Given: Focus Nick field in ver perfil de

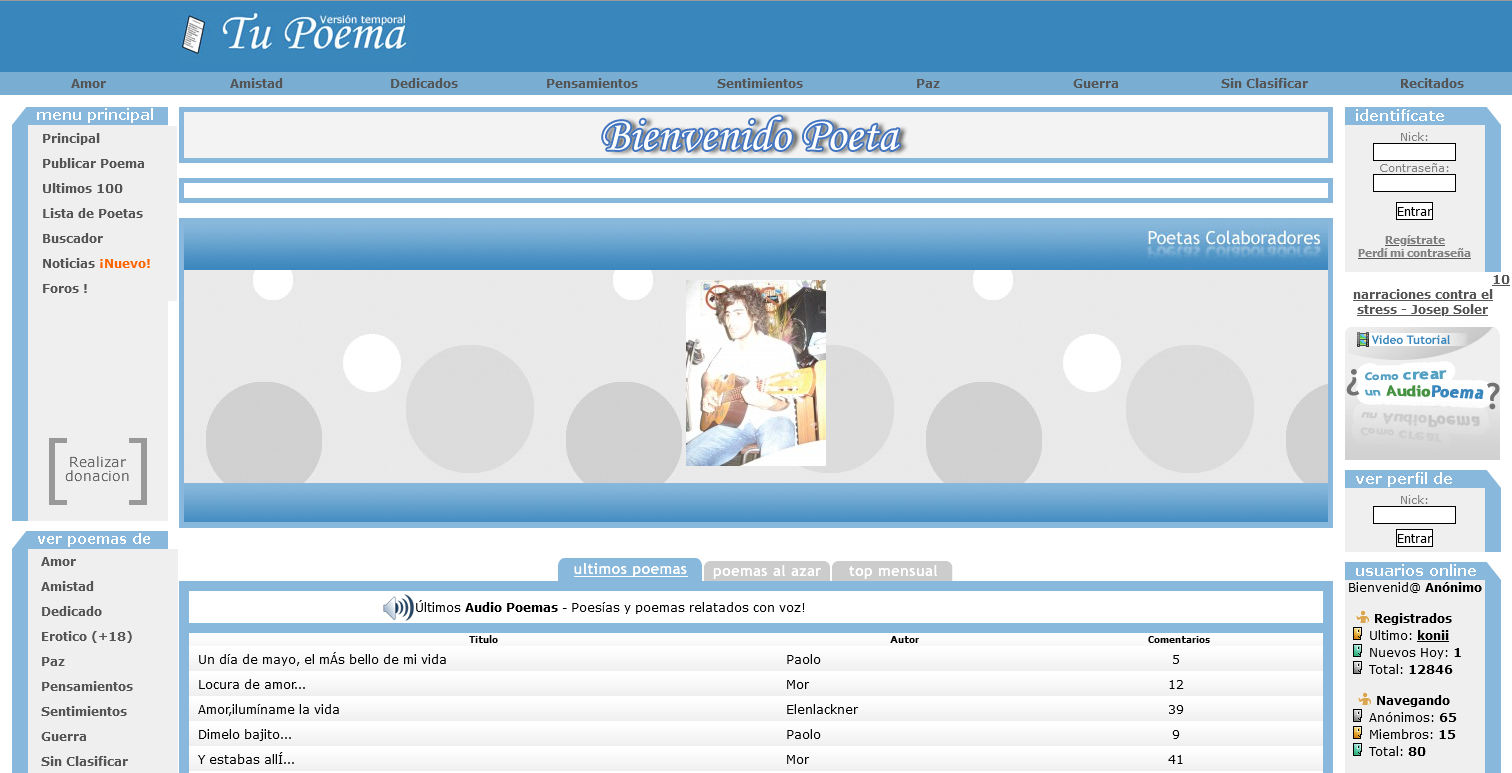Looking at the screenshot, I should tap(1414, 515).
